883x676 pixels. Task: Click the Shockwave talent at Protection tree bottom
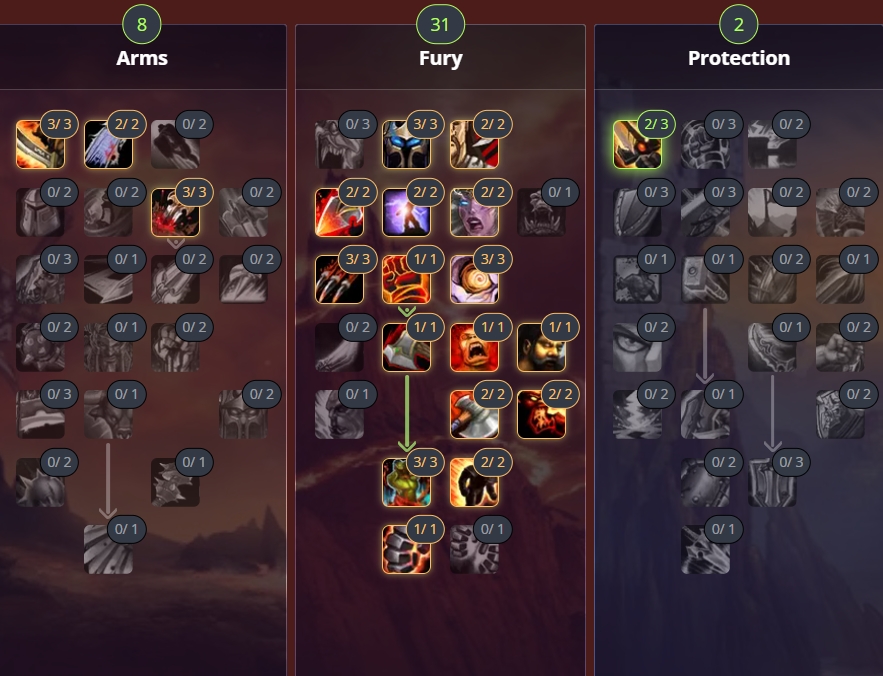[705, 549]
